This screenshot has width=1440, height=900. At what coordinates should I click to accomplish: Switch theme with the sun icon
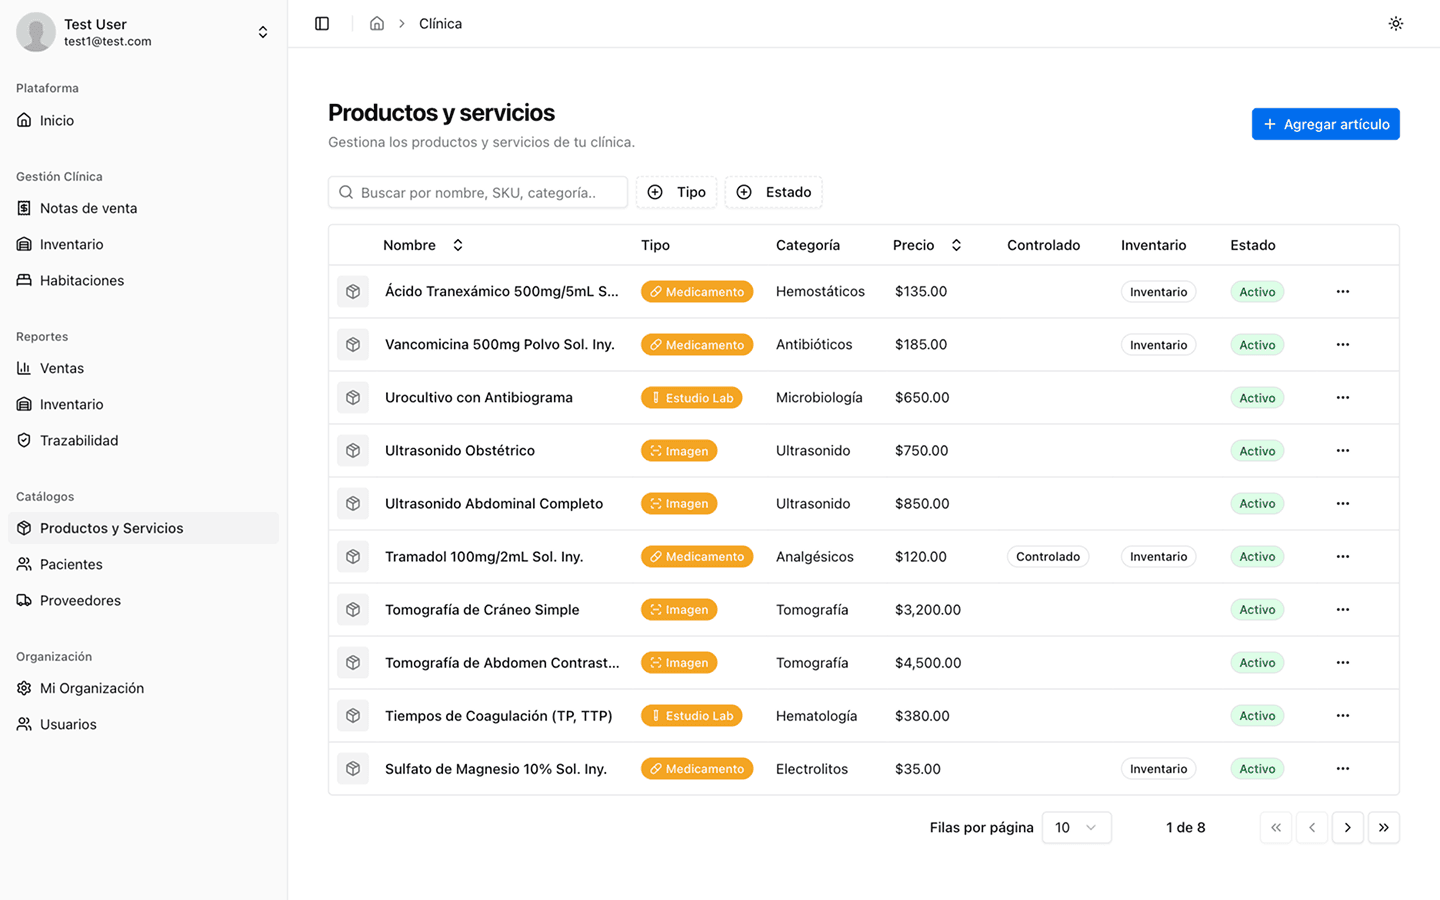1395,23
